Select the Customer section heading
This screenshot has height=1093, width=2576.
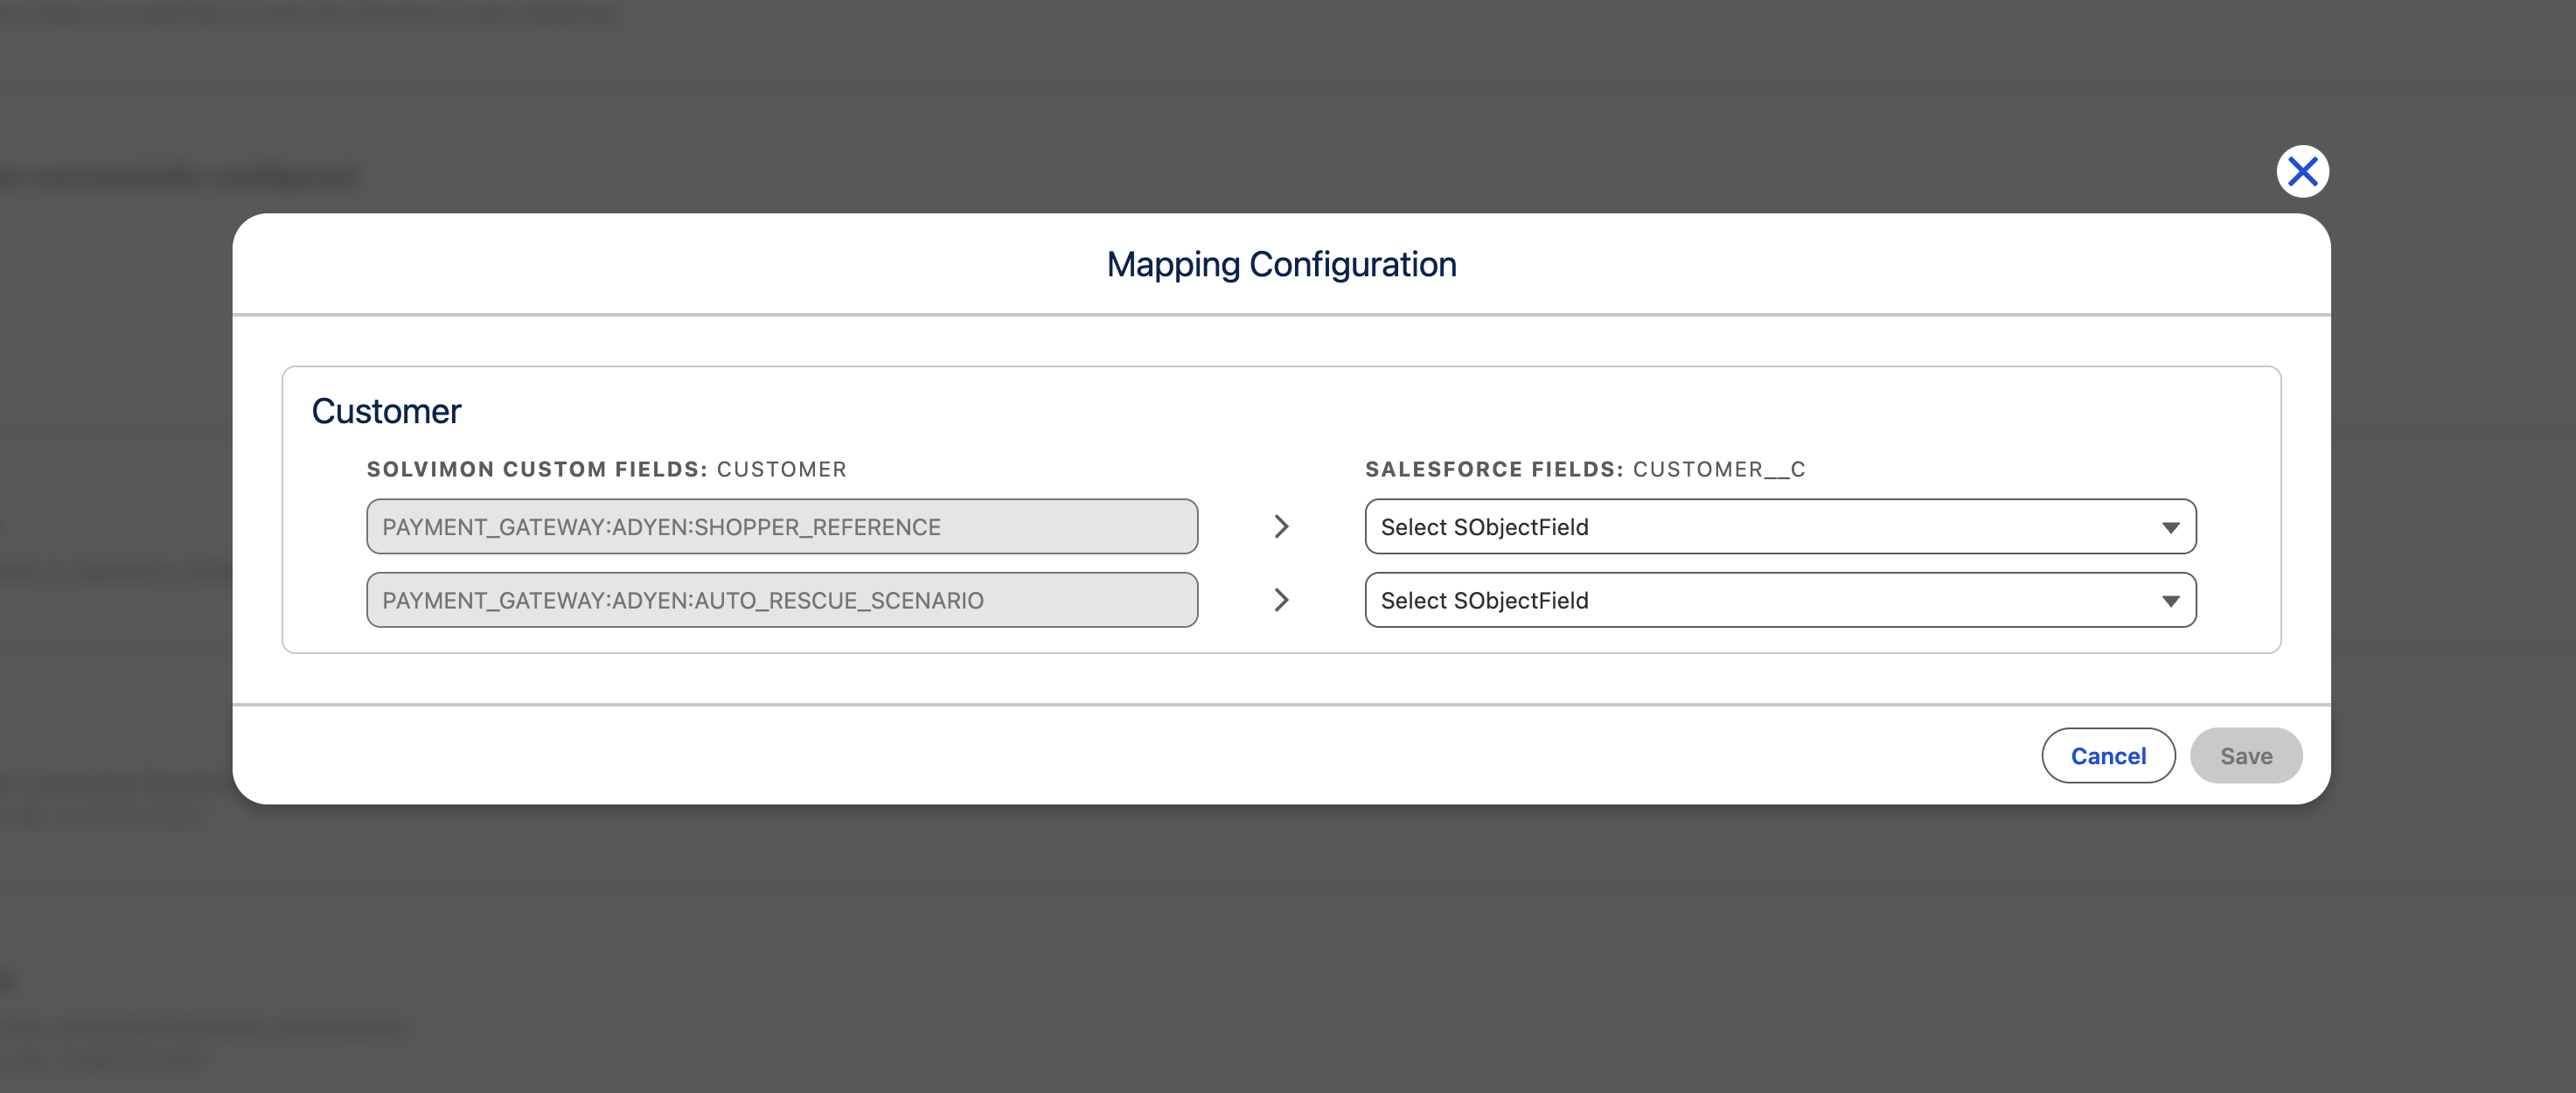pos(386,411)
